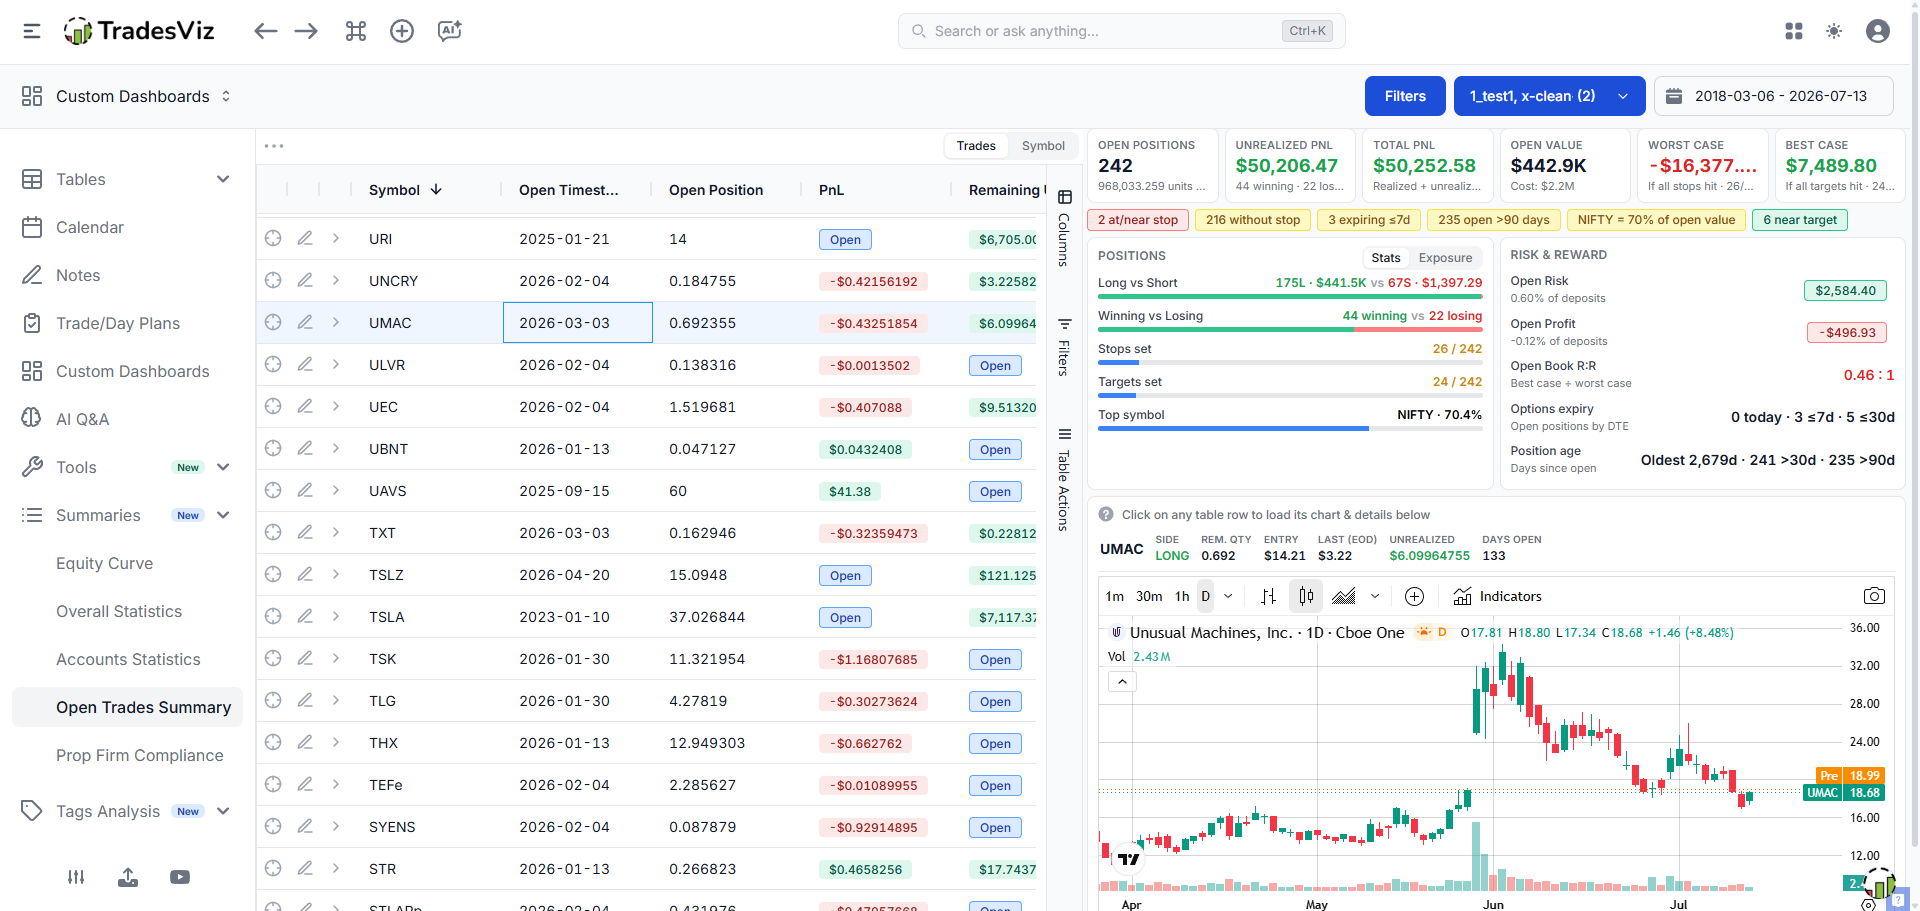Sort by the Symbol column header
Screen dimensions: 1920x911
(x=405, y=190)
